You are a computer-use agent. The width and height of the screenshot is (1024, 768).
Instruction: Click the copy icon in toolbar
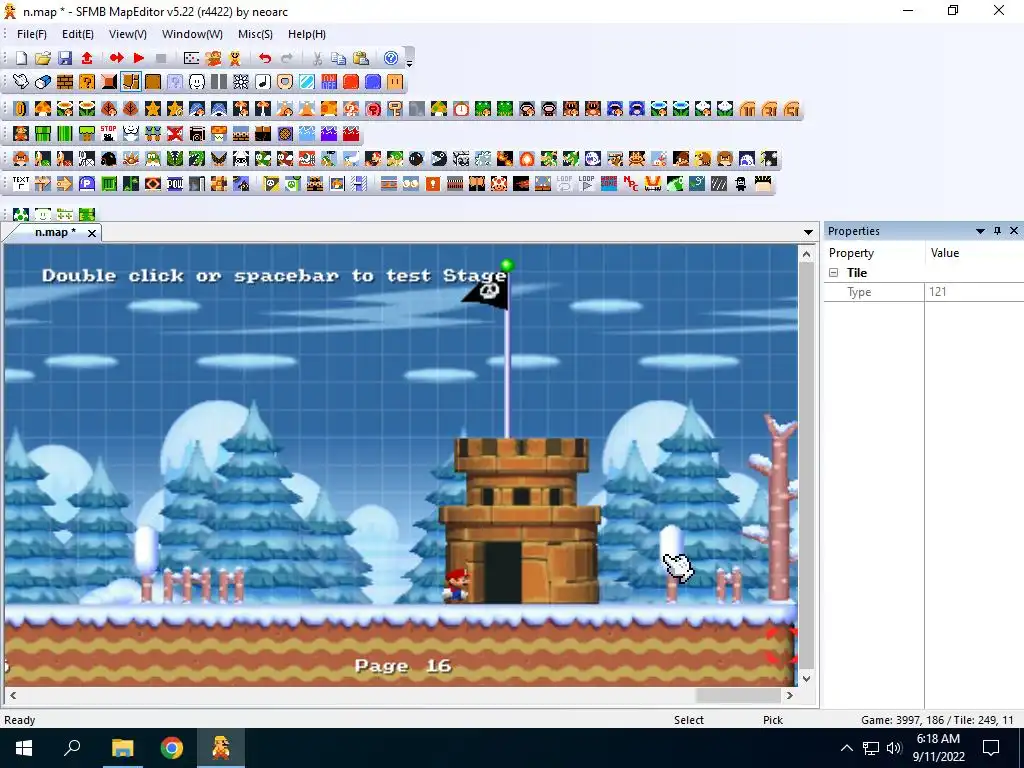click(338, 58)
